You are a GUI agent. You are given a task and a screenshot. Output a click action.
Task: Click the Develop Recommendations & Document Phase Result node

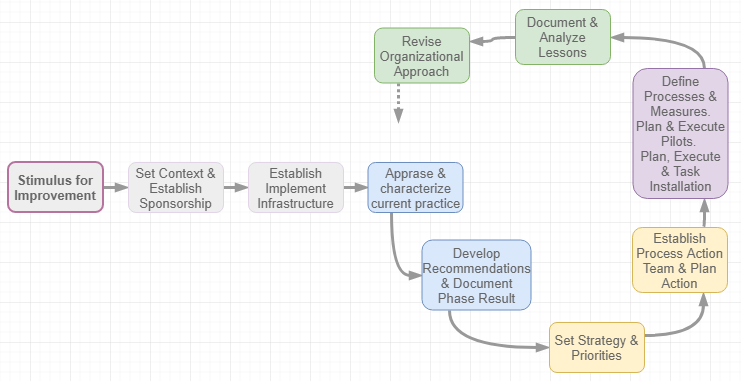click(x=476, y=275)
